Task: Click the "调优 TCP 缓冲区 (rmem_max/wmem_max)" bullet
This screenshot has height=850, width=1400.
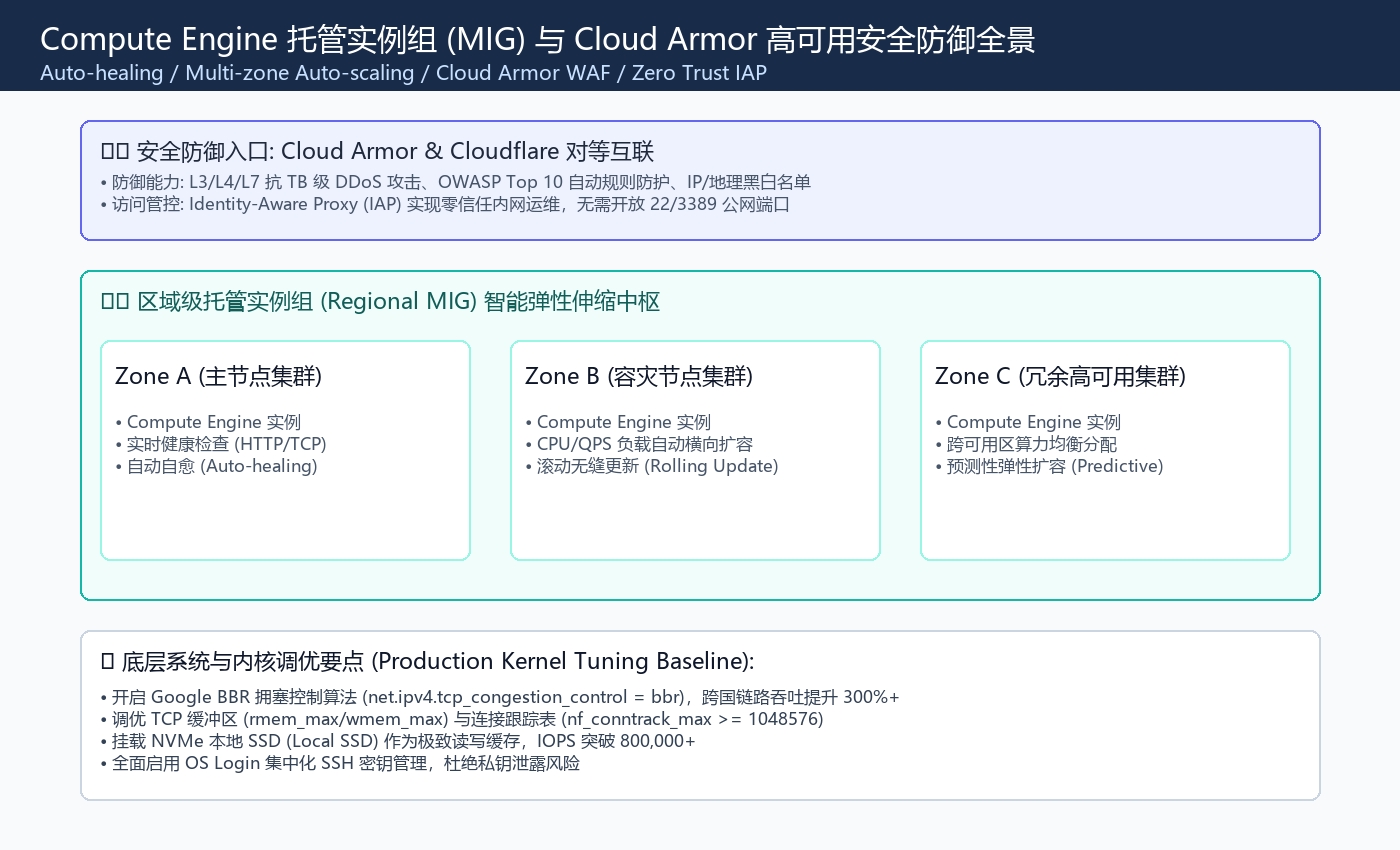Action: click(462, 719)
